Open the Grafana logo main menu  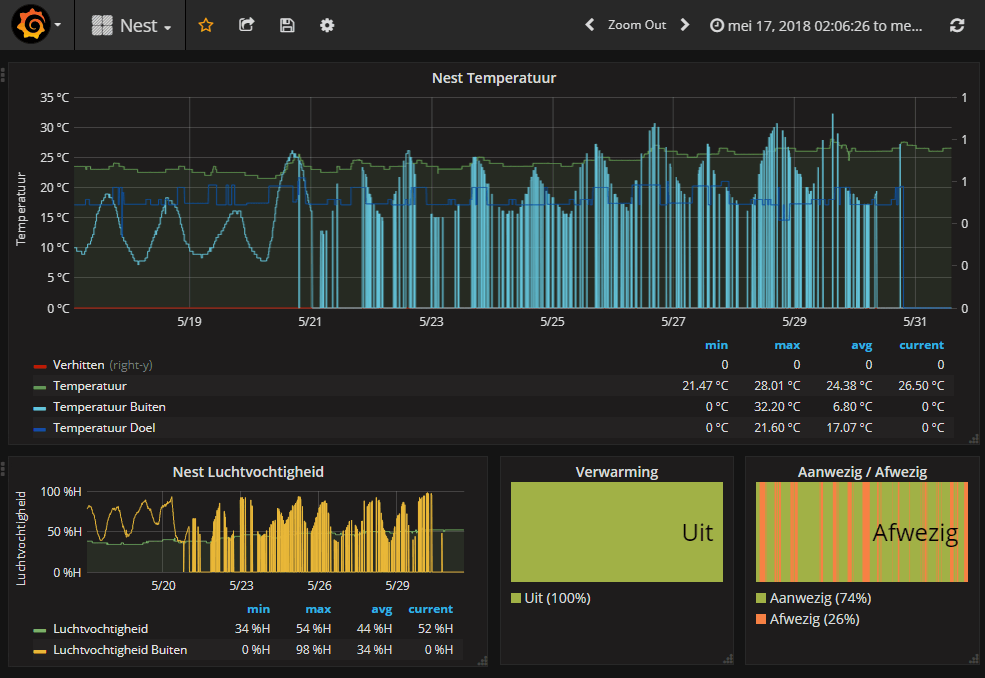coord(37,25)
